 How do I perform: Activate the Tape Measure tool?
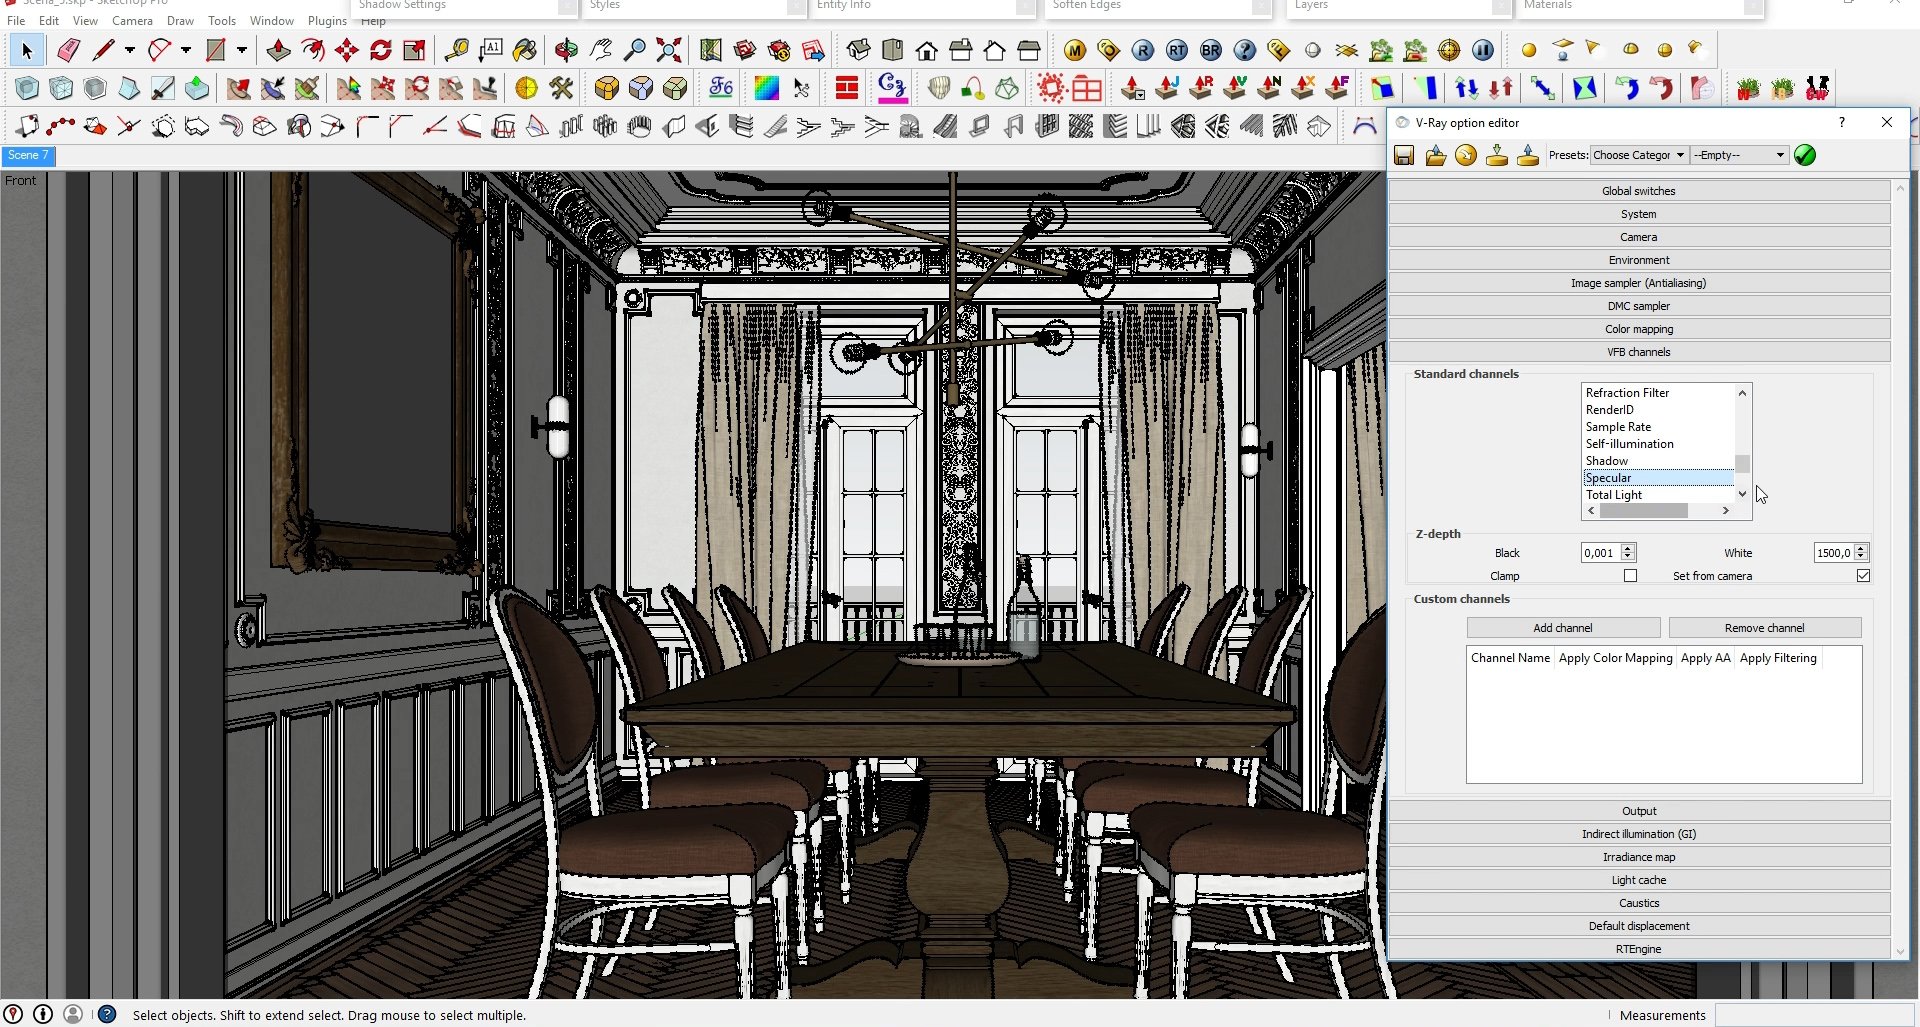[x=457, y=50]
